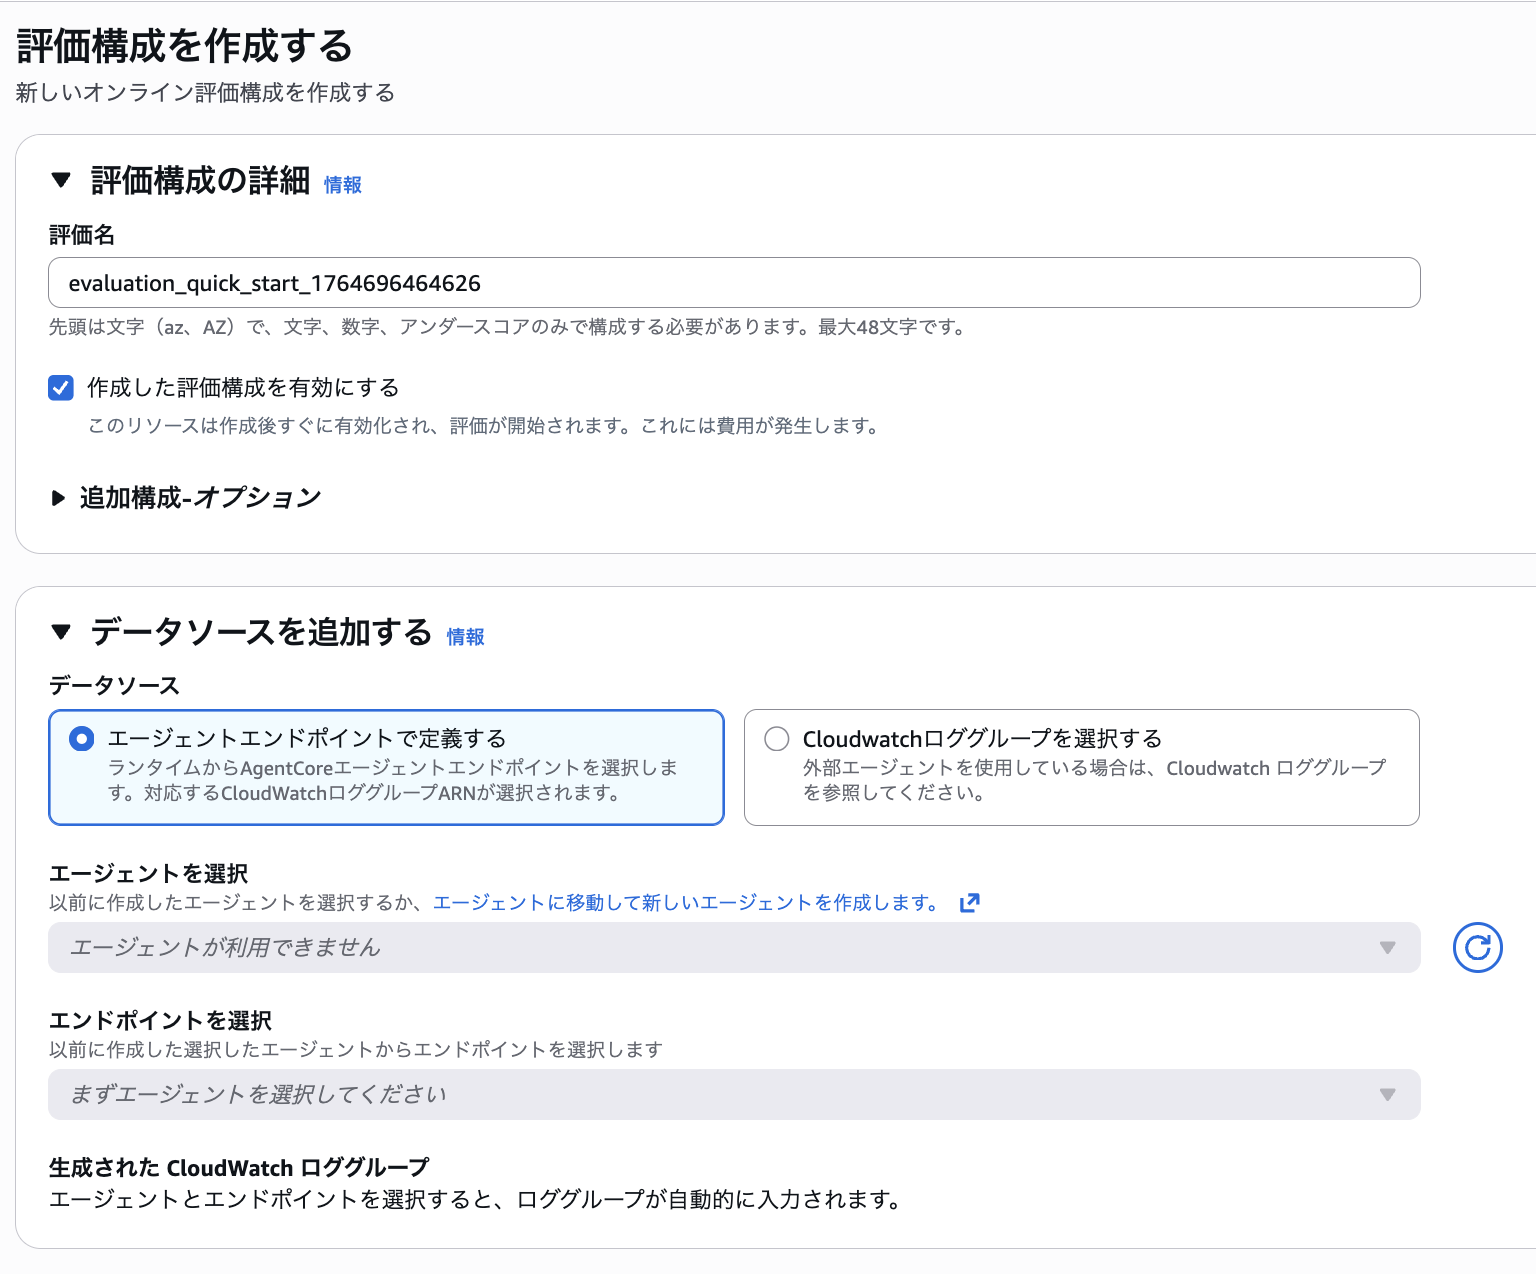
Task: Select the Cloudwatchロググループを選択する radio button
Action: click(776, 738)
